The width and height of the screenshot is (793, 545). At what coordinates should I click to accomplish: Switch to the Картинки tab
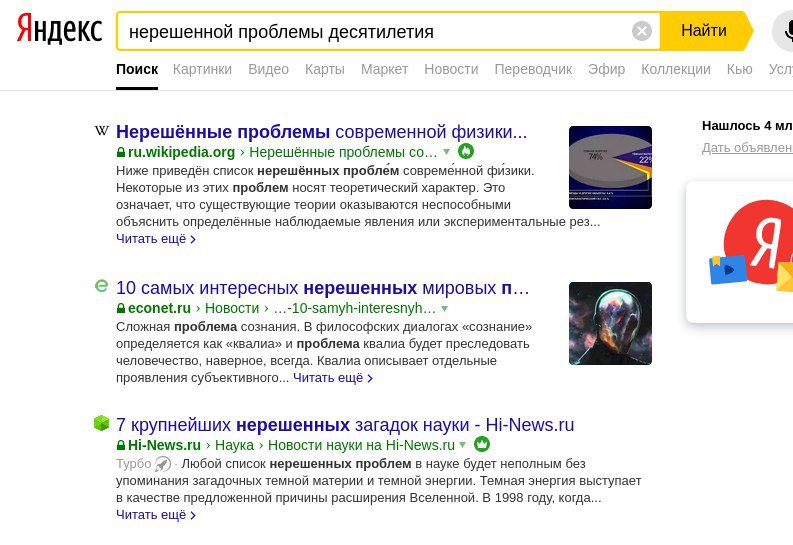tap(202, 69)
